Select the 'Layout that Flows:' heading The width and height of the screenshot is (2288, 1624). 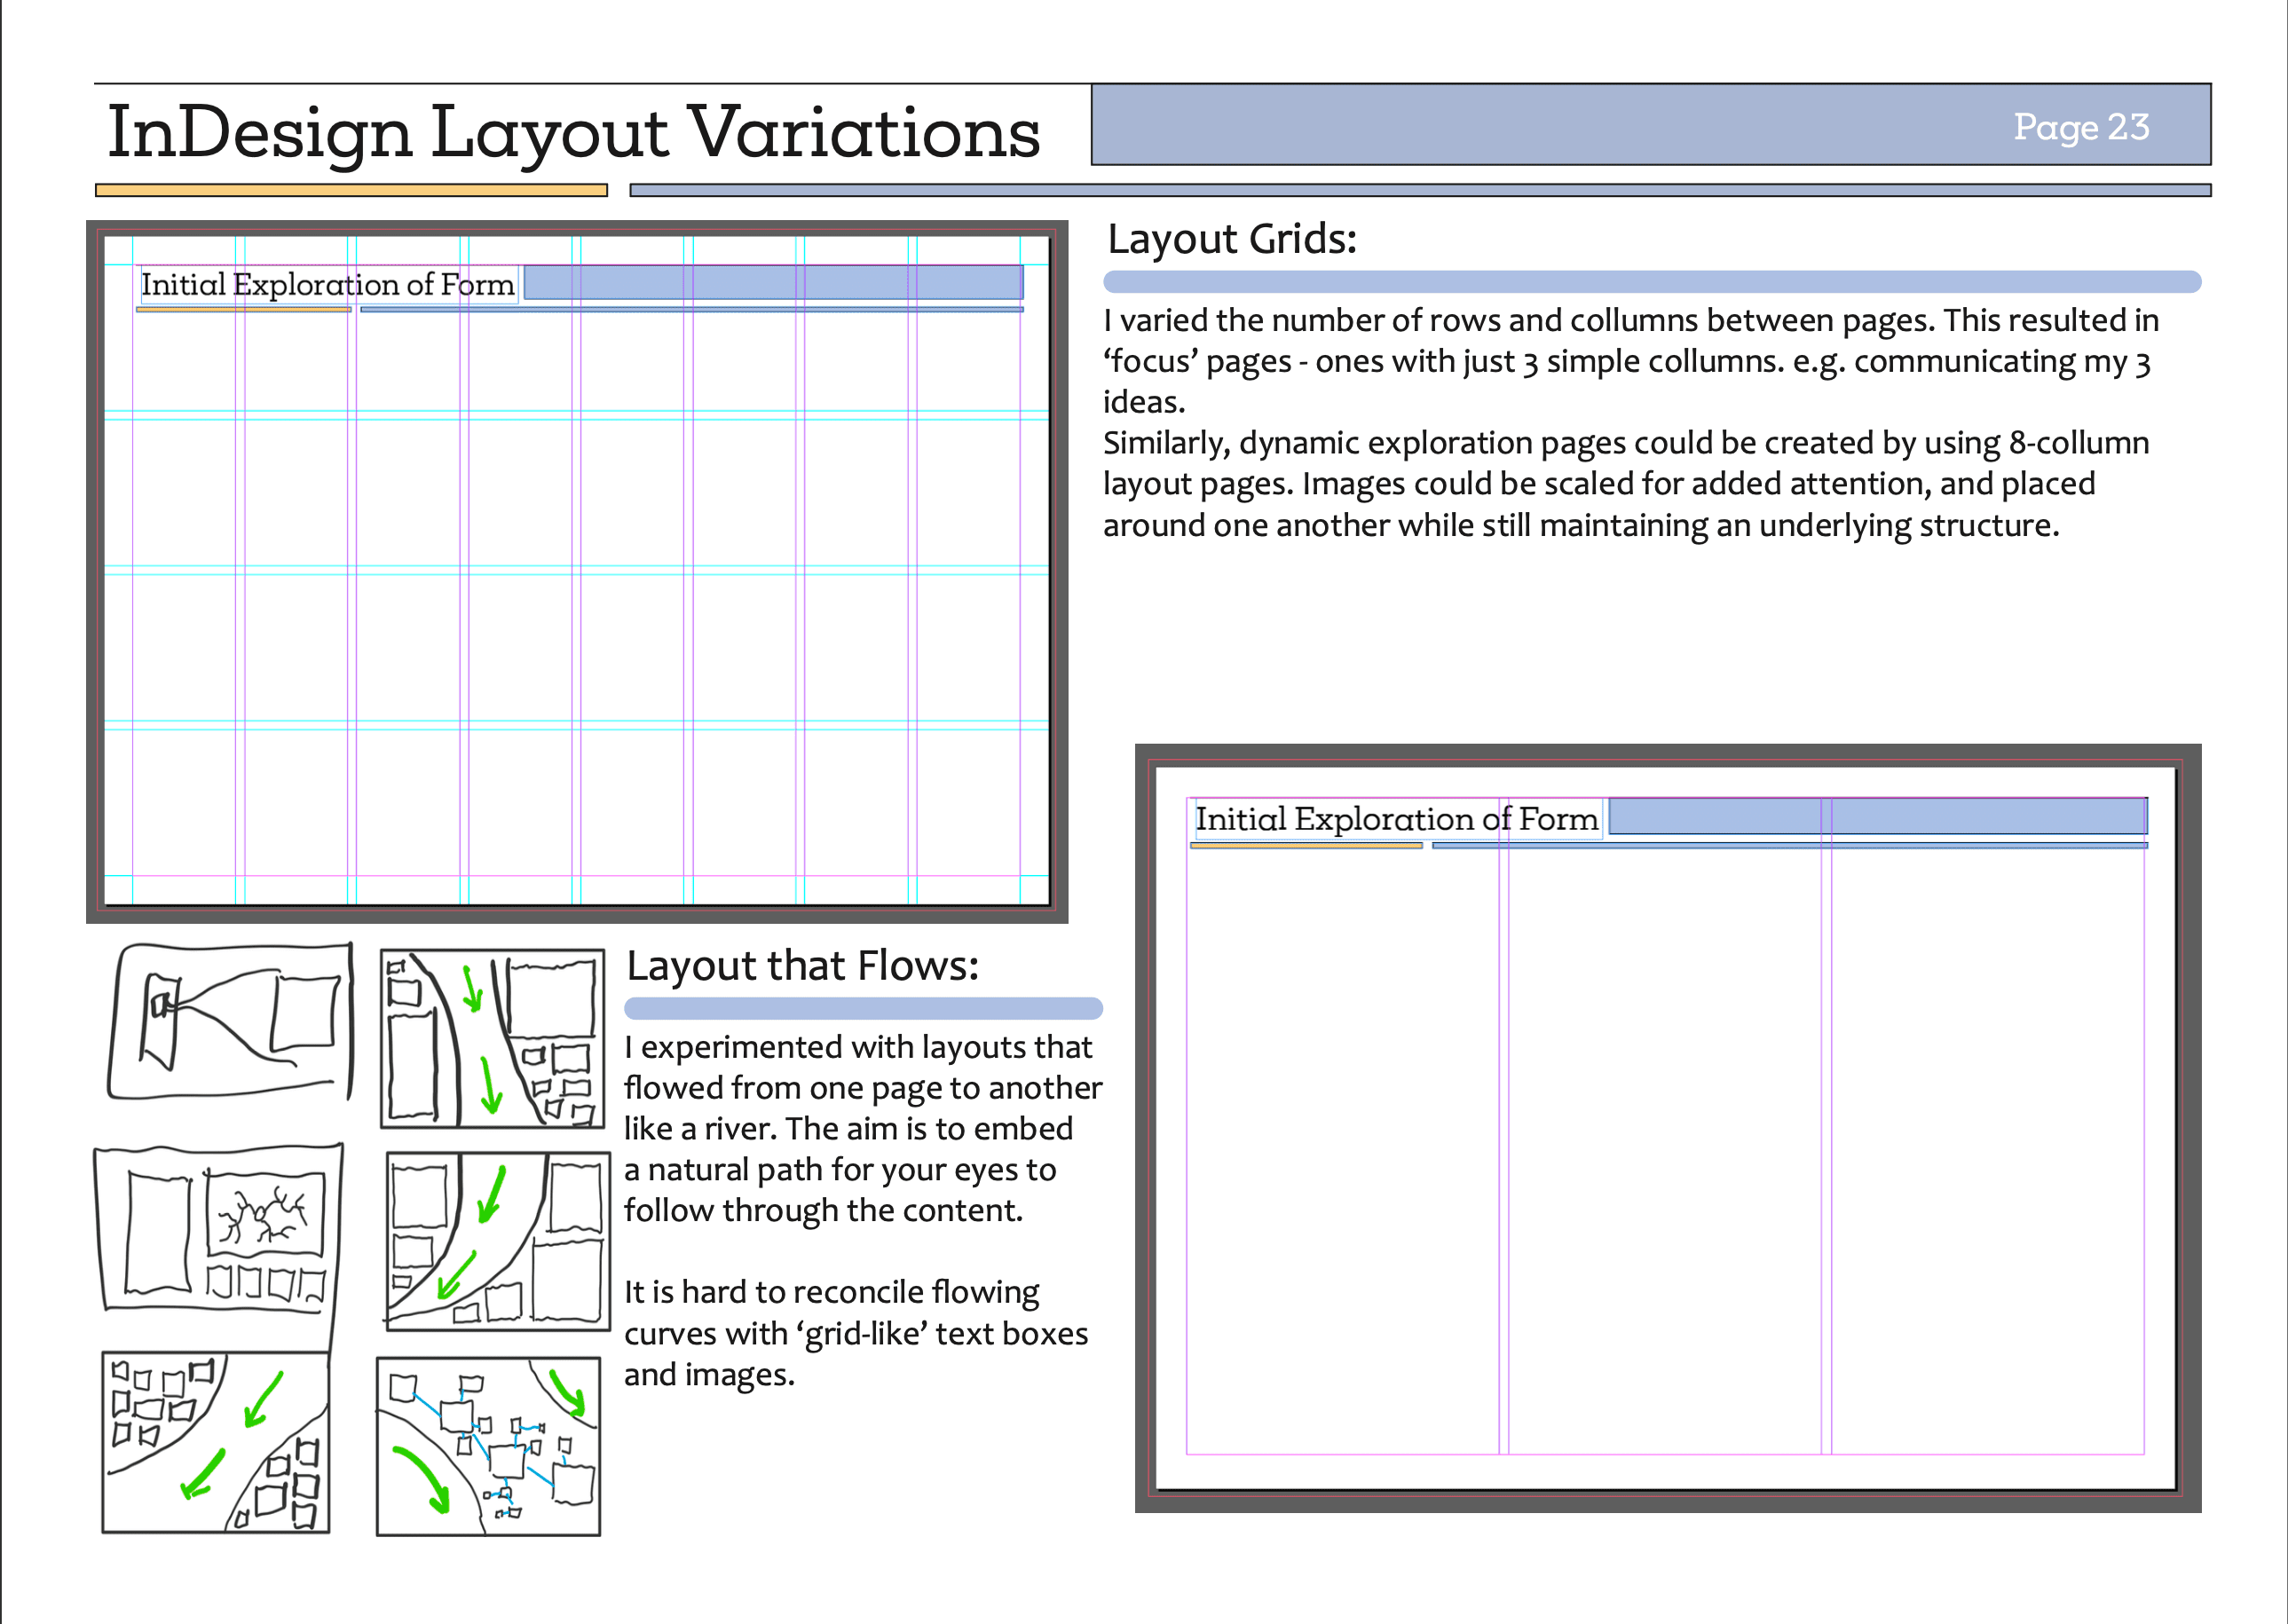click(x=802, y=967)
